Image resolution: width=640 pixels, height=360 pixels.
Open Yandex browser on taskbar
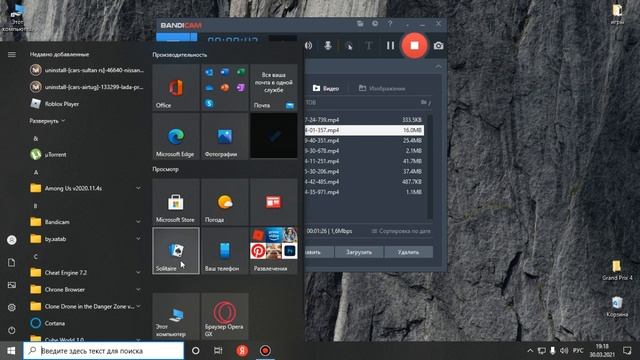[242, 351]
